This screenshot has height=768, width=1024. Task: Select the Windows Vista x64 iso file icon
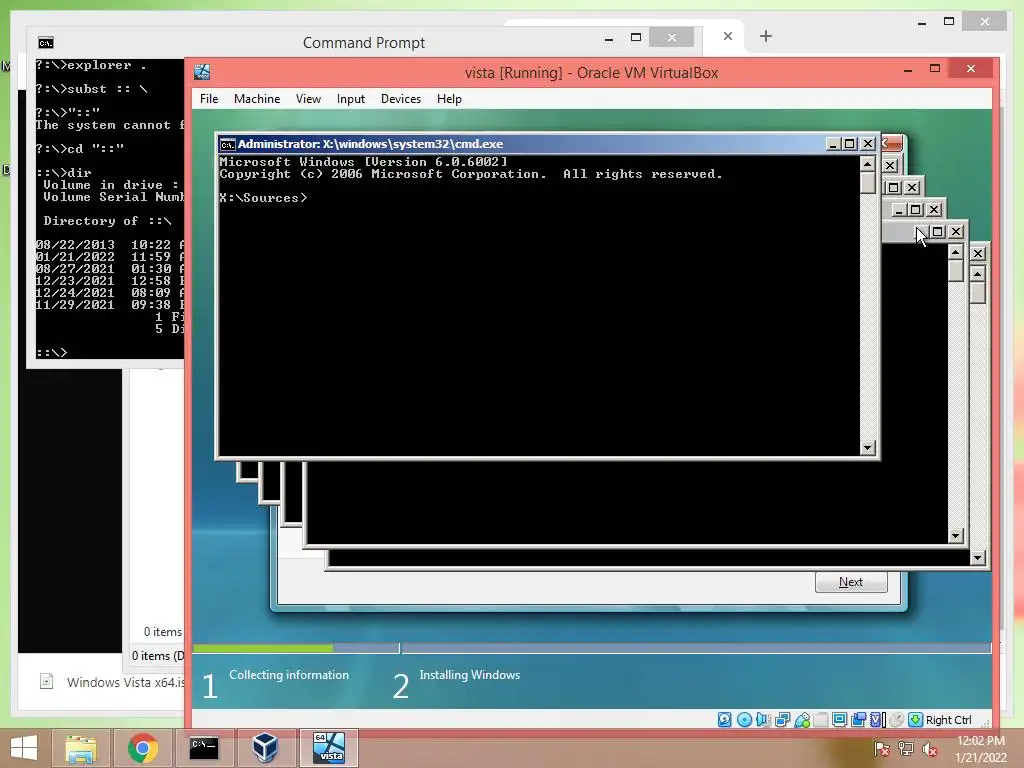coord(46,682)
